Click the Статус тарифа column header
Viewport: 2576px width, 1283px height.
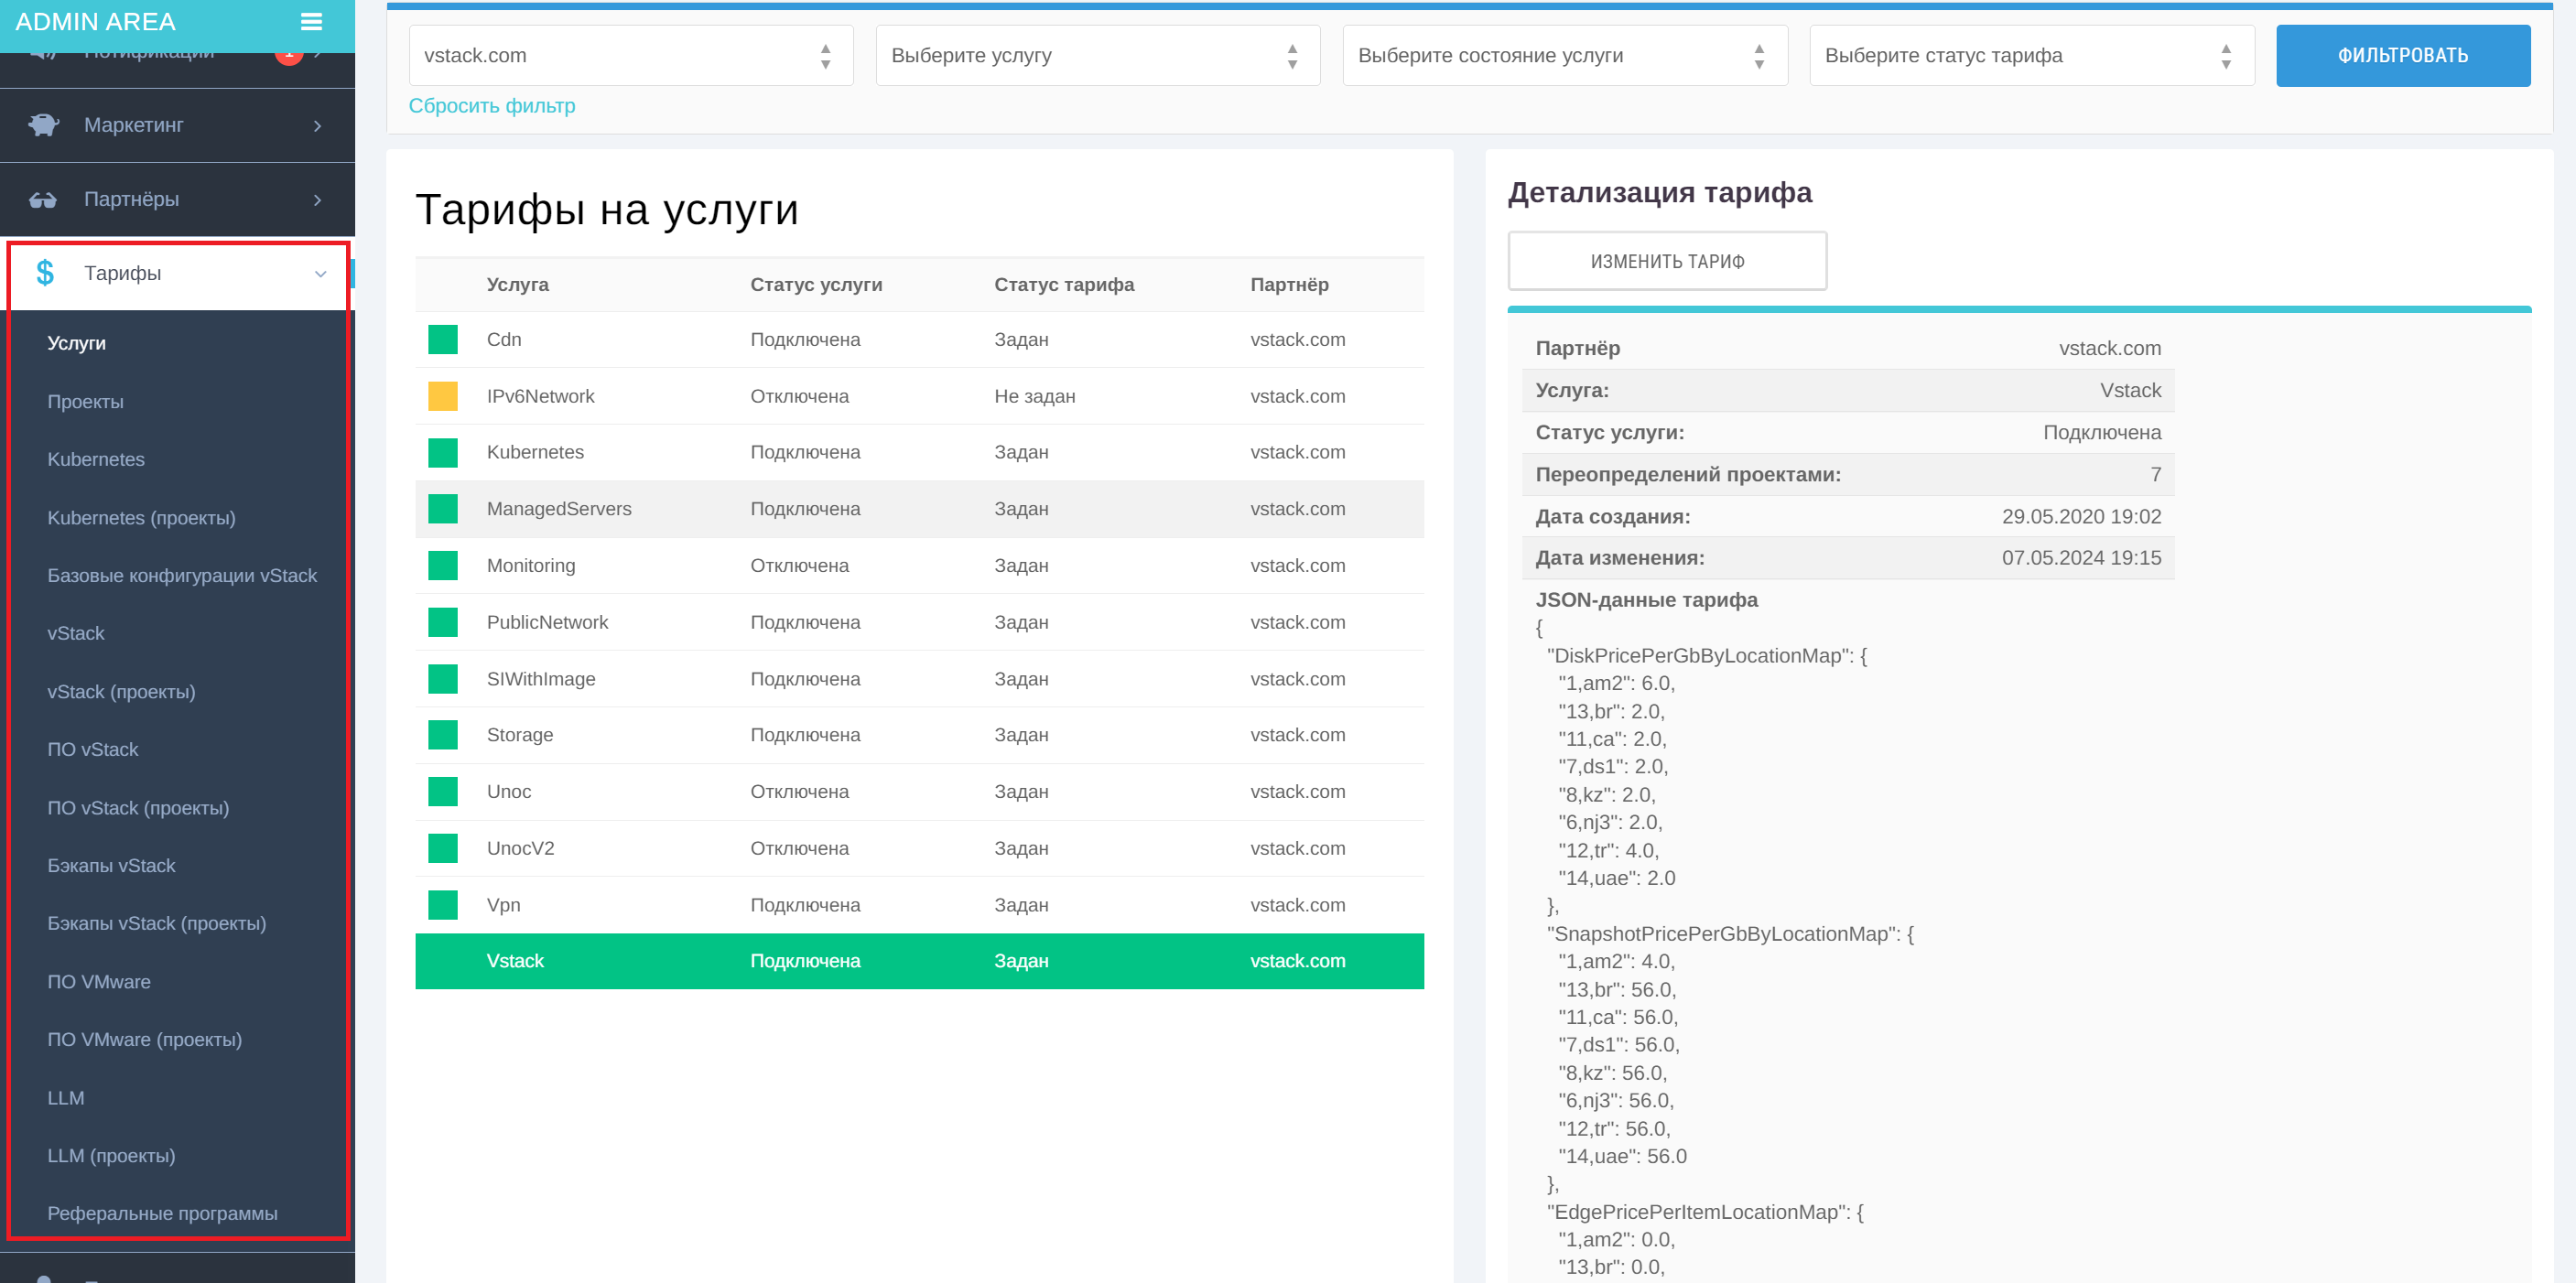(1064, 284)
